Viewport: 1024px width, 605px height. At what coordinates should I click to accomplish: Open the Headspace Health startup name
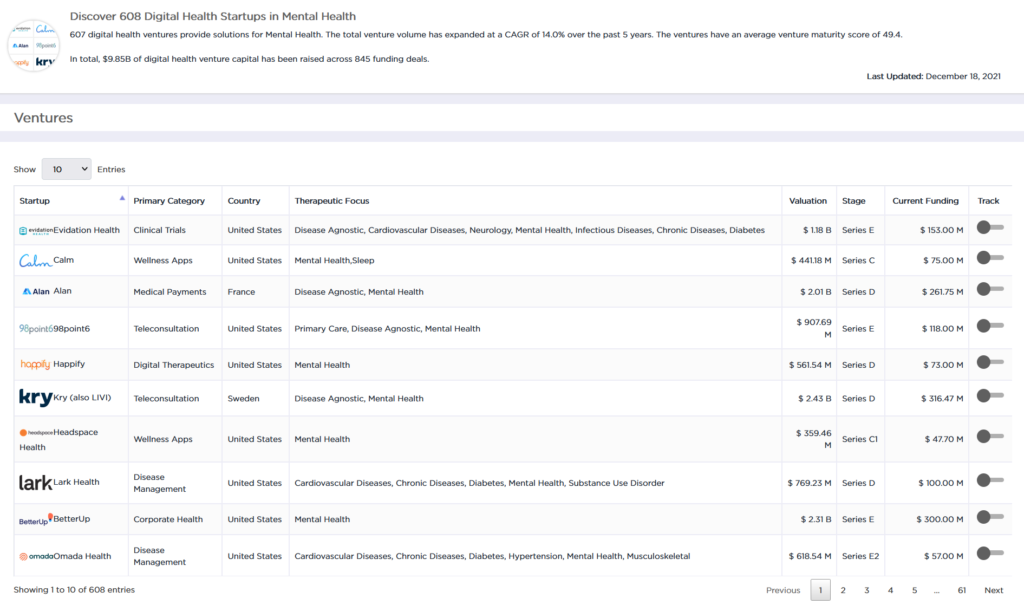pos(59,440)
